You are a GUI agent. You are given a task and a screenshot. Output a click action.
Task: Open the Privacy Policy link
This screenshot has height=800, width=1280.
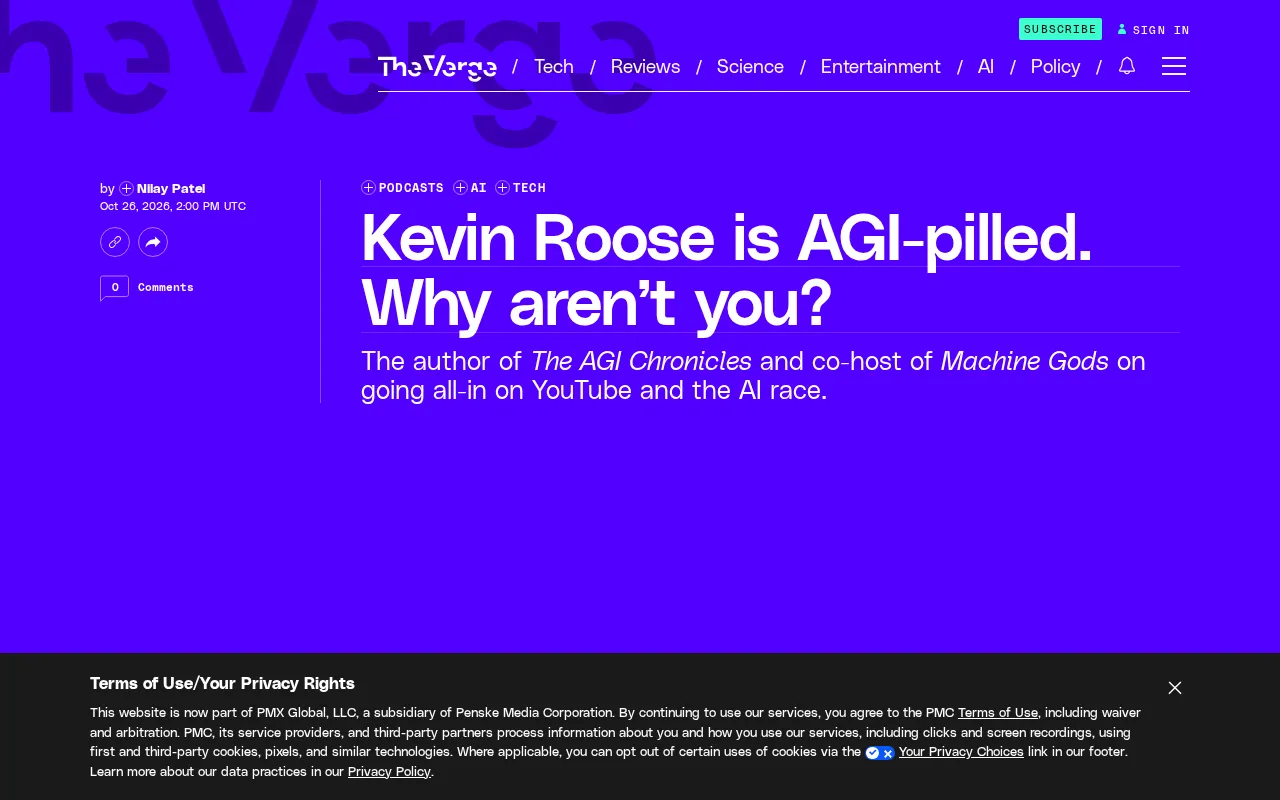coord(389,772)
